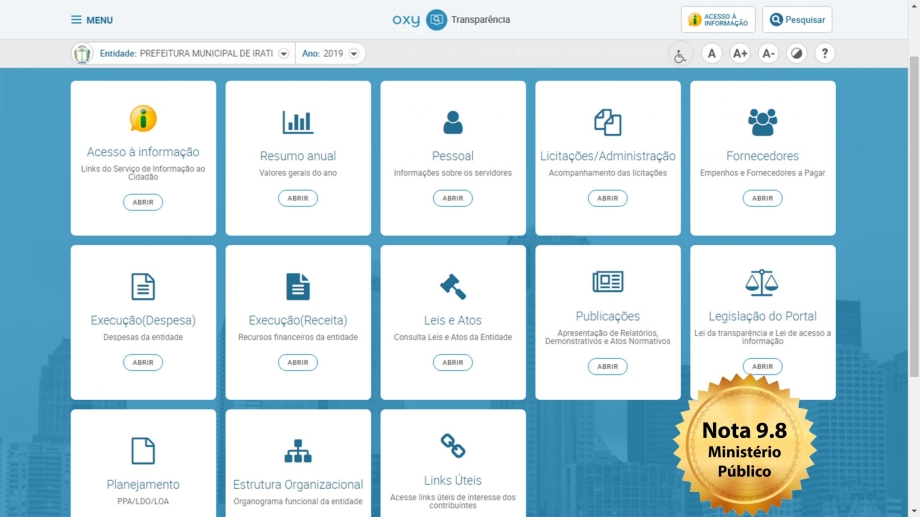Open Pessoal with ABRIR
920x517 pixels.
452,198
